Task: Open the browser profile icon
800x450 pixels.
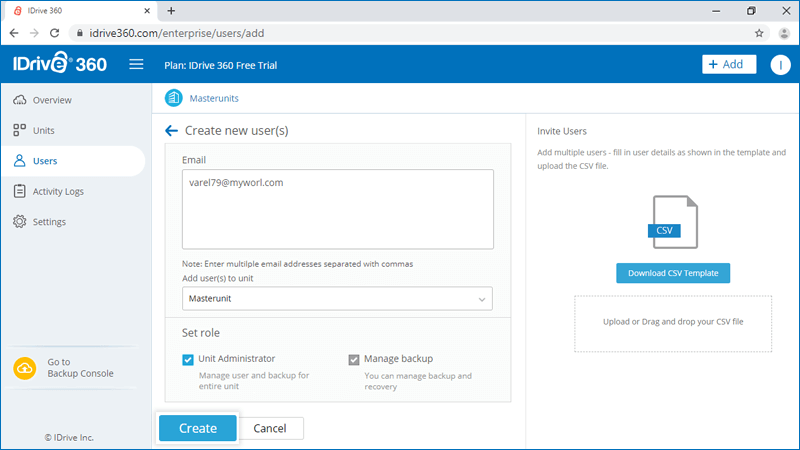Action: pyautogui.click(x=784, y=33)
